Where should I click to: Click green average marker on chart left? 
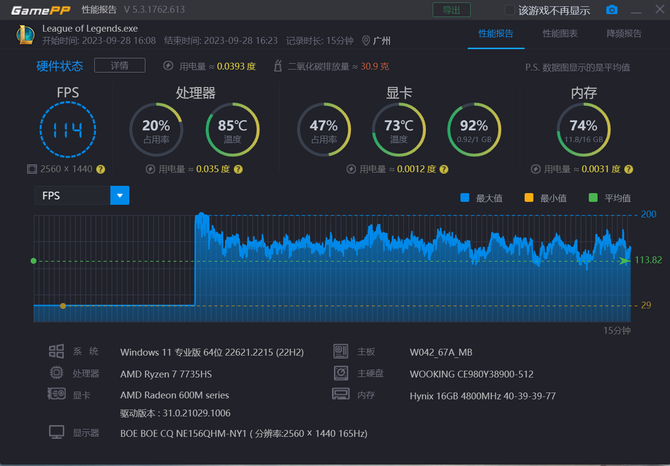[x=34, y=261]
